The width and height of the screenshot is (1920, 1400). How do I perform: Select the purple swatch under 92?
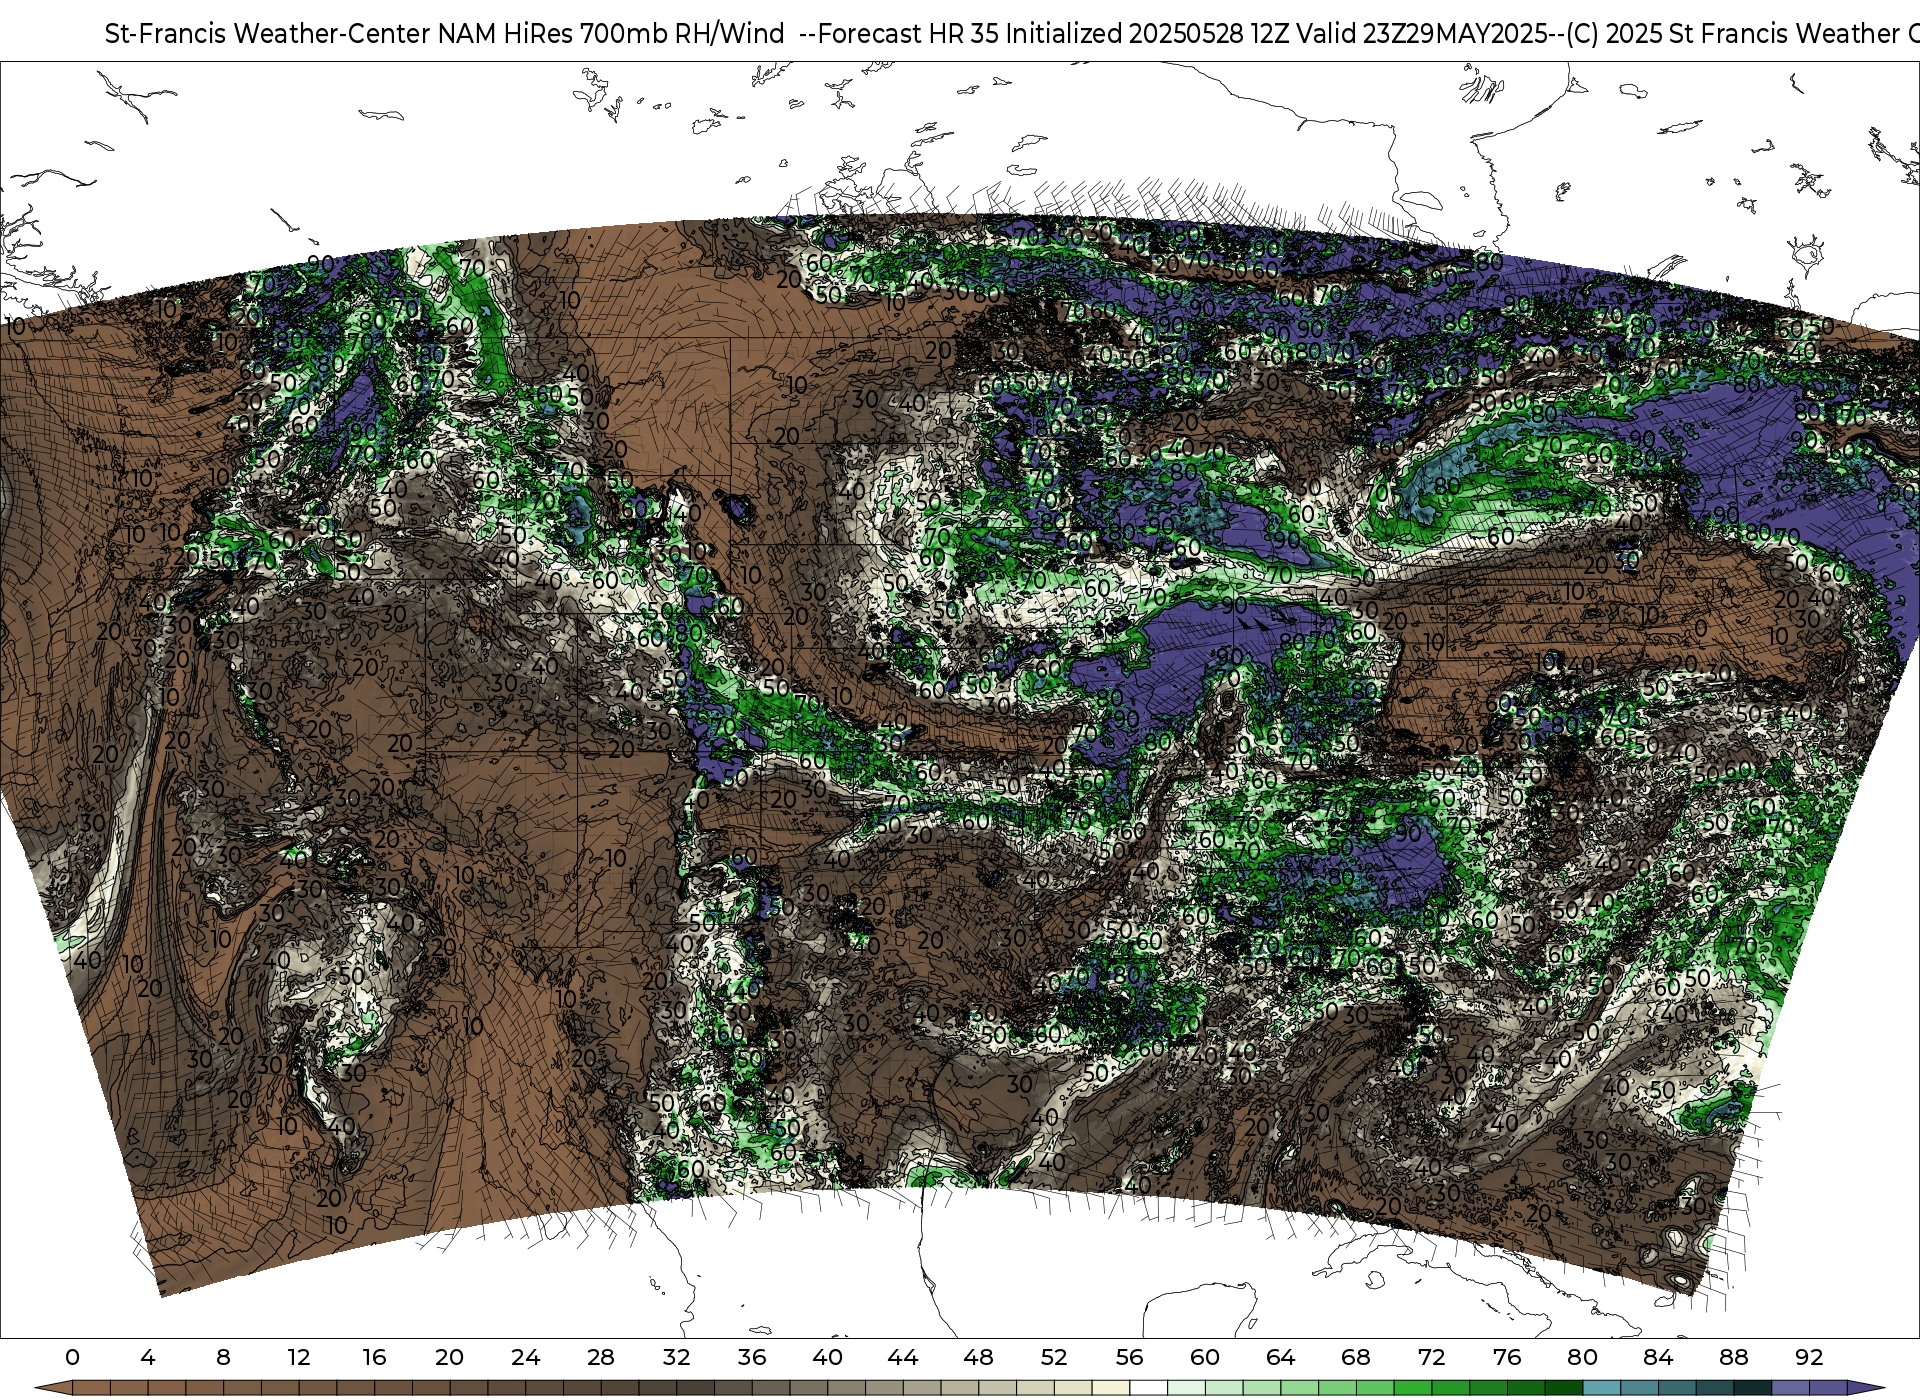pos(1827,1388)
